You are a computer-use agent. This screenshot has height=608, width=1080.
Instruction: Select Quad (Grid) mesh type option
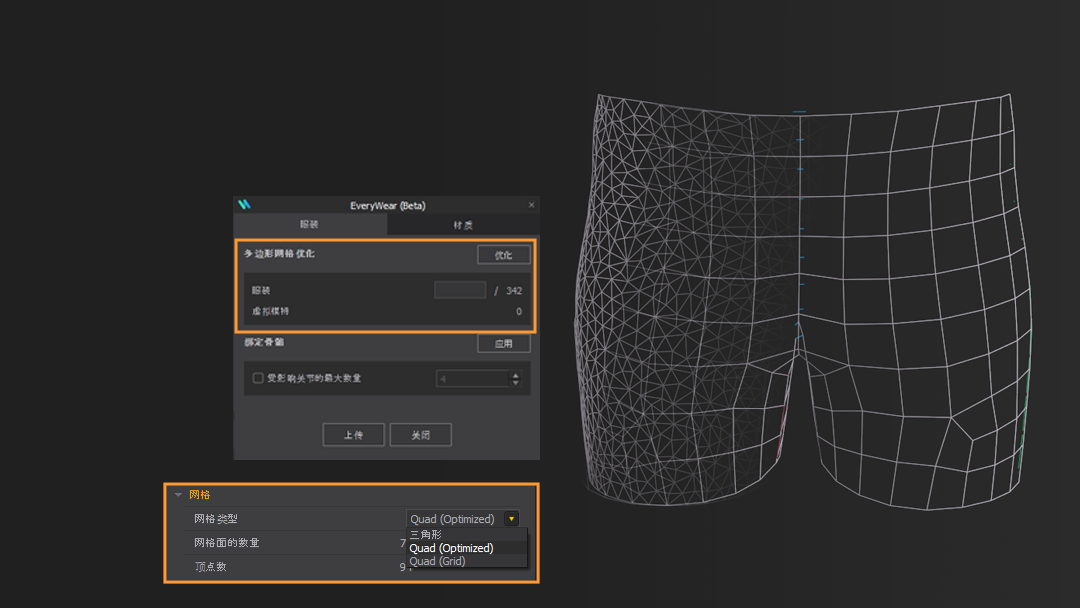click(437, 561)
